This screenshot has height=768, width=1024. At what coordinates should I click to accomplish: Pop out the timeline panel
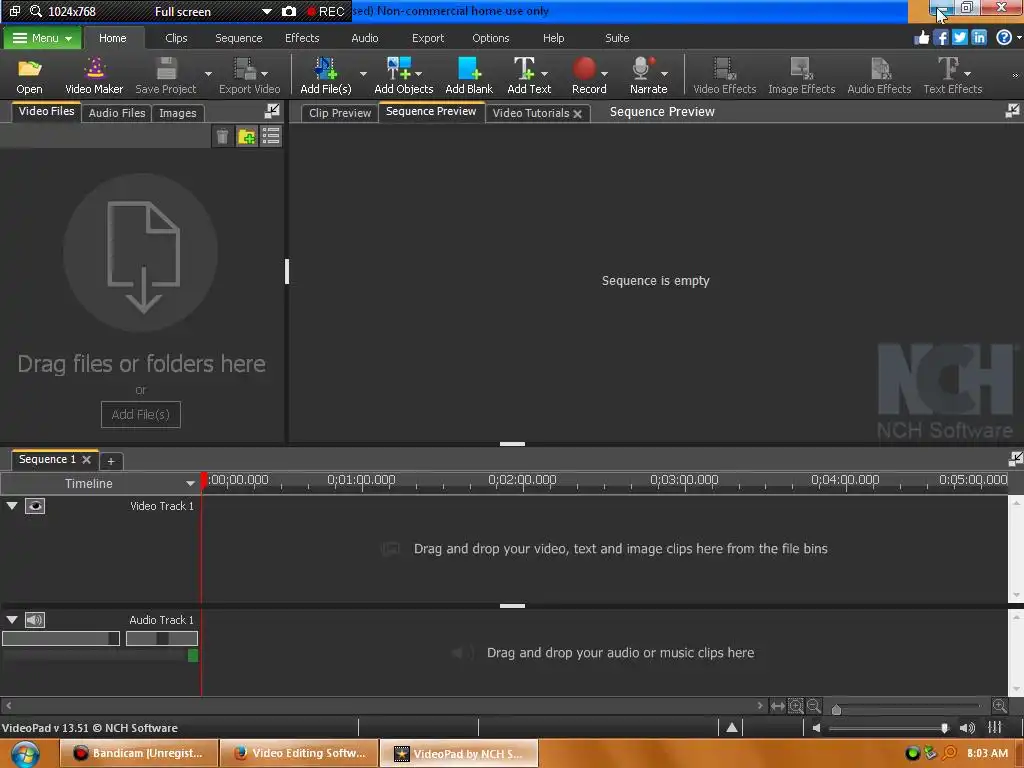click(1016, 458)
